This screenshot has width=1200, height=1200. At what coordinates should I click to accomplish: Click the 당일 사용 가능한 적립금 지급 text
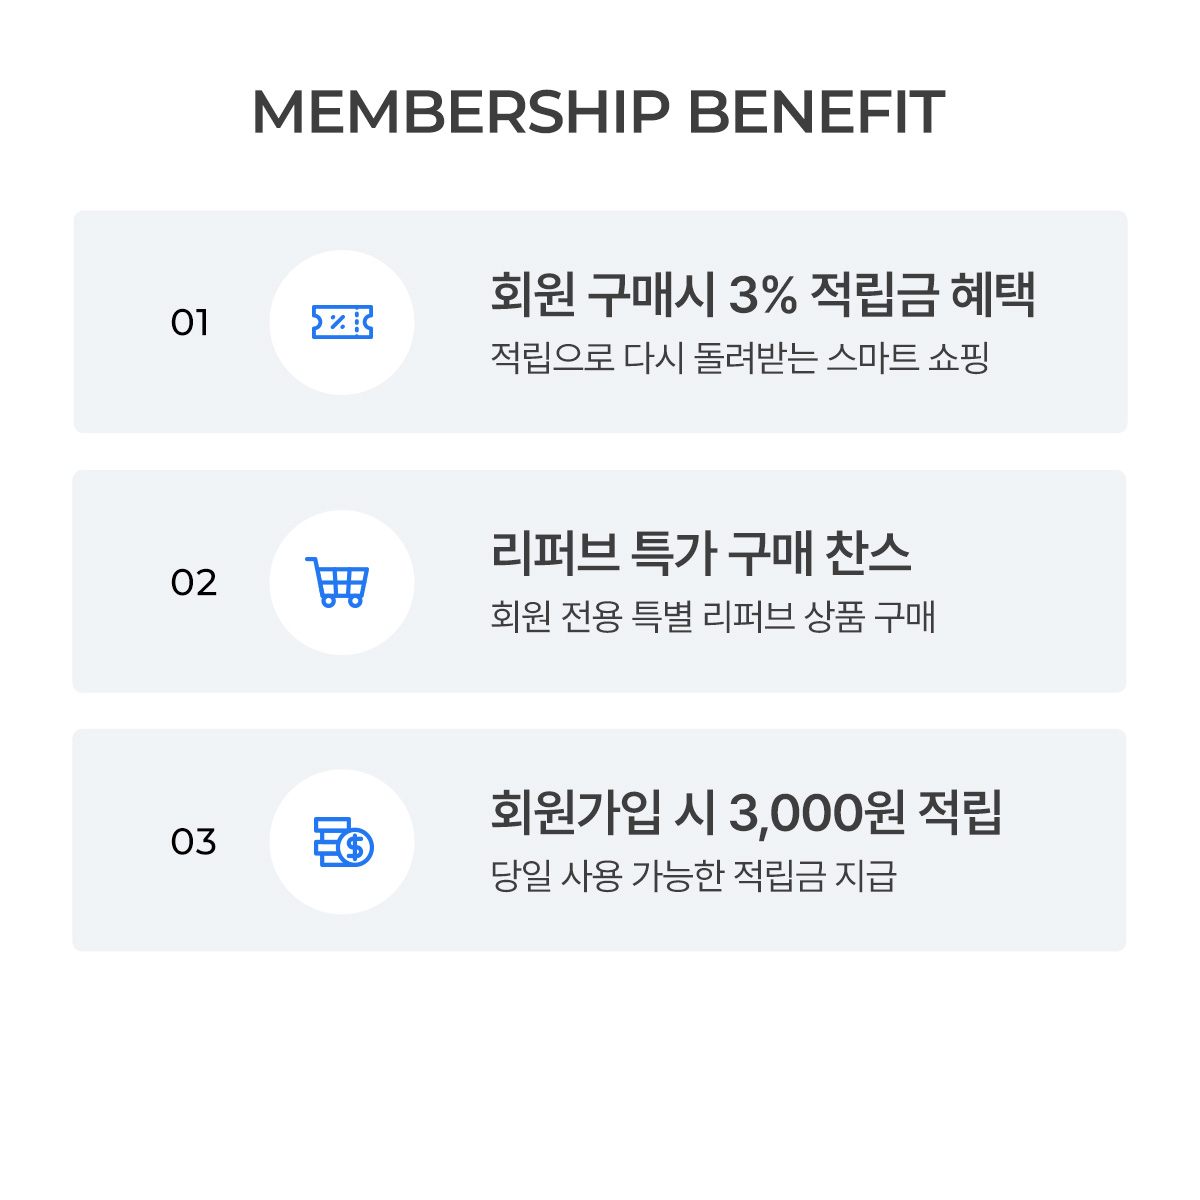click(x=693, y=876)
